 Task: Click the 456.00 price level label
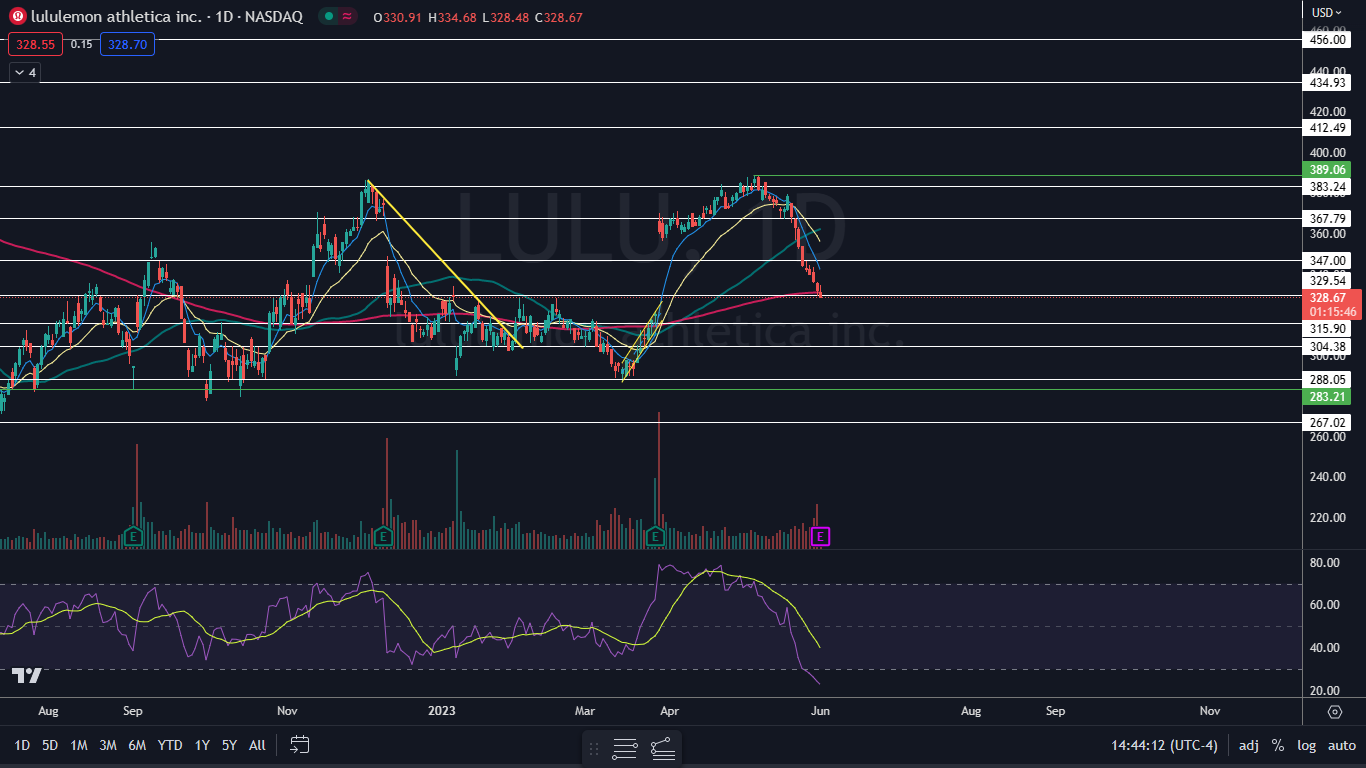tap(1329, 39)
